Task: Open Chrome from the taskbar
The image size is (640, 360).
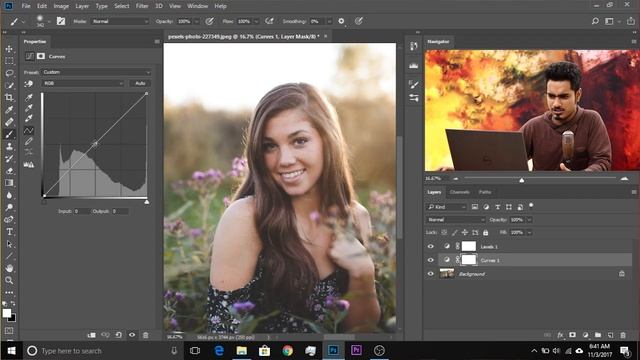Action: pyautogui.click(x=287, y=351)
